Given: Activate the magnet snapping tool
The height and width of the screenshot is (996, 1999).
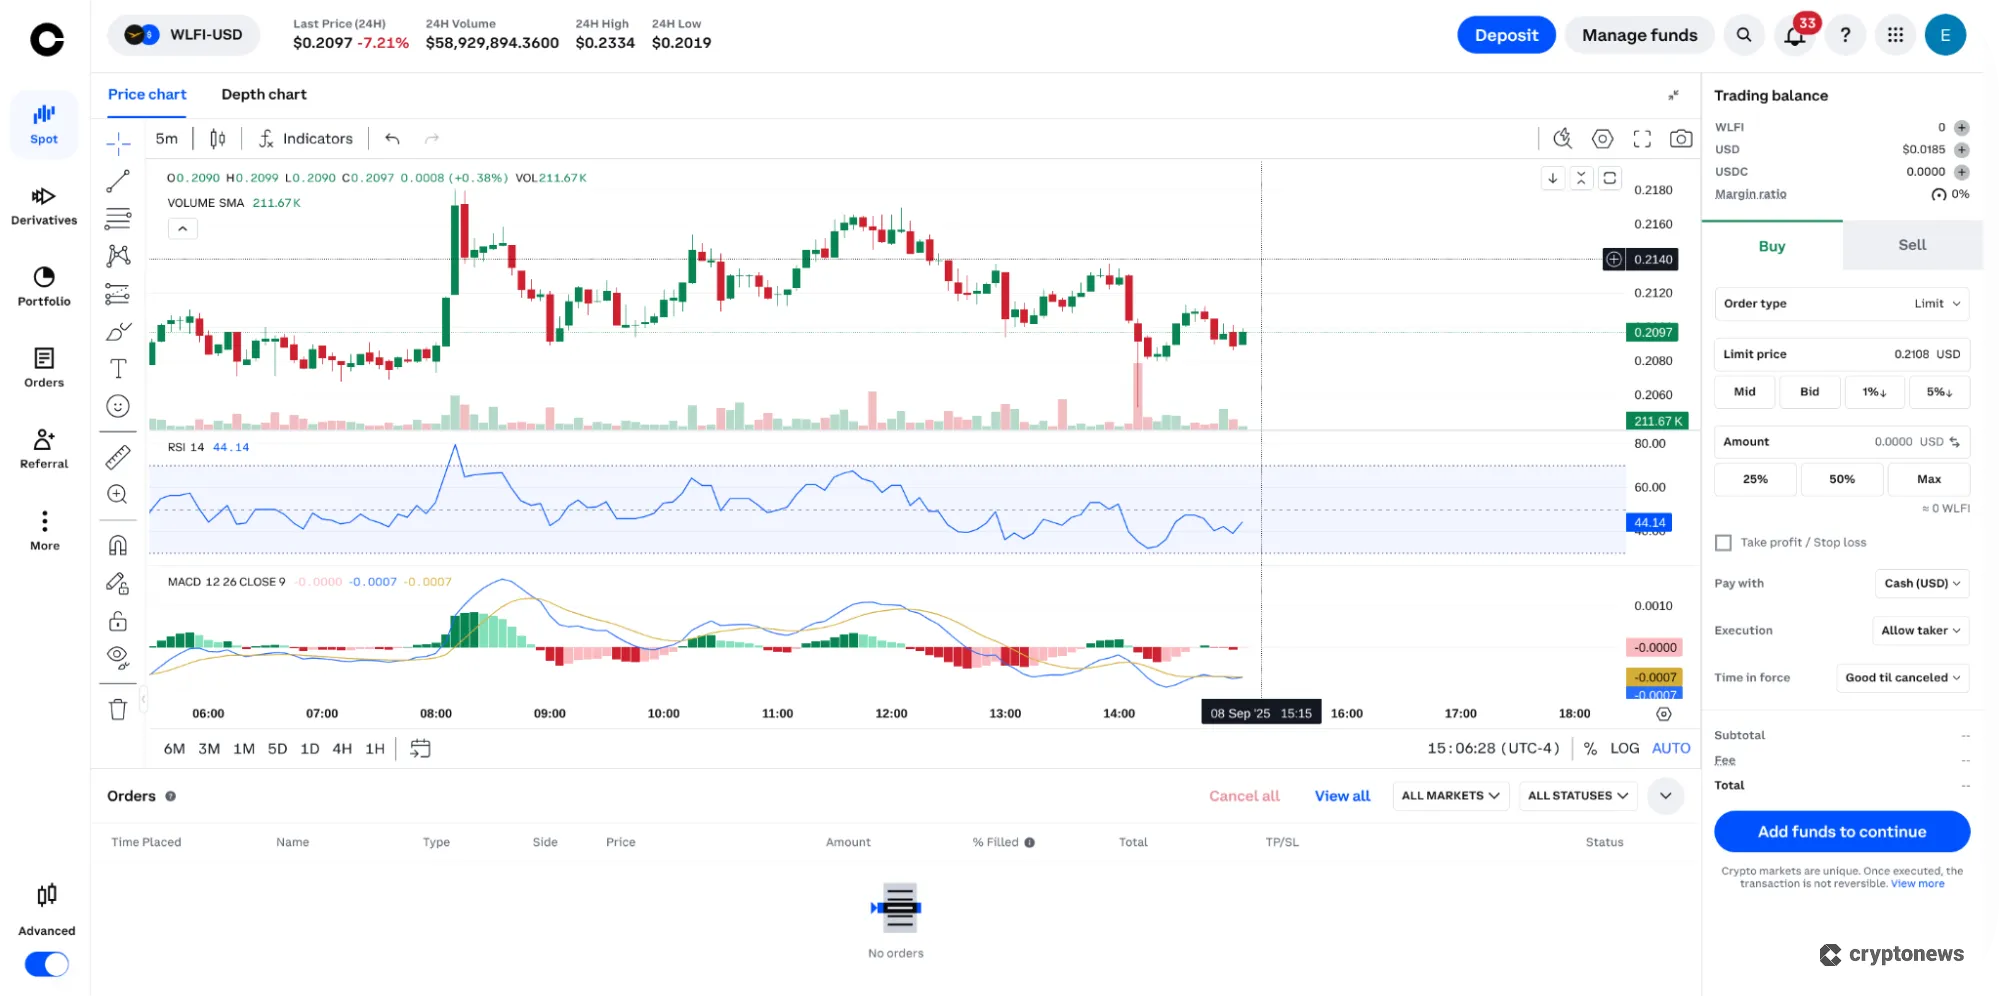Looking at the screenshot, I should tap(118, 544).
